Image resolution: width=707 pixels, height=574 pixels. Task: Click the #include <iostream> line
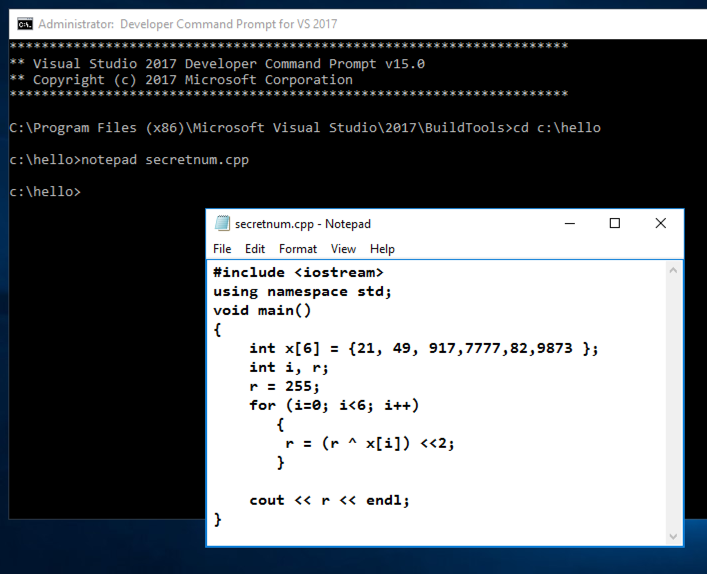(298, 273)
